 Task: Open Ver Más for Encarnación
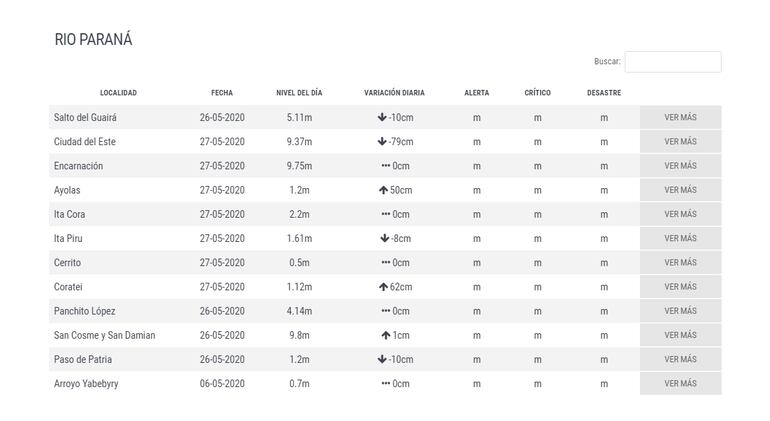point(680,166)
